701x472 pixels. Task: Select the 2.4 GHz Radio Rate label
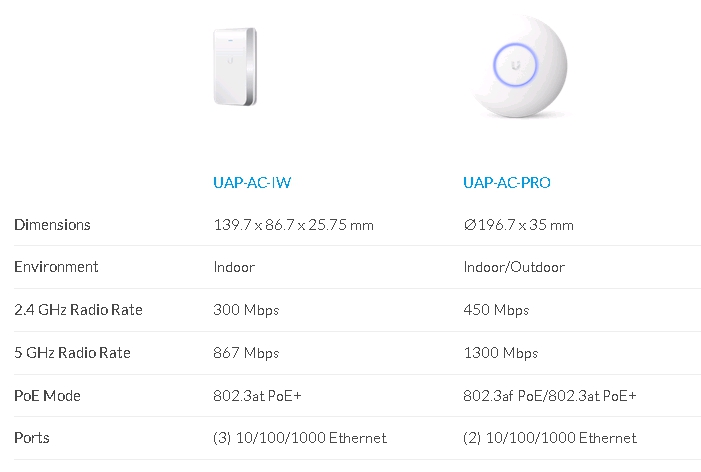pyautogui.click(x=78, y=310)
